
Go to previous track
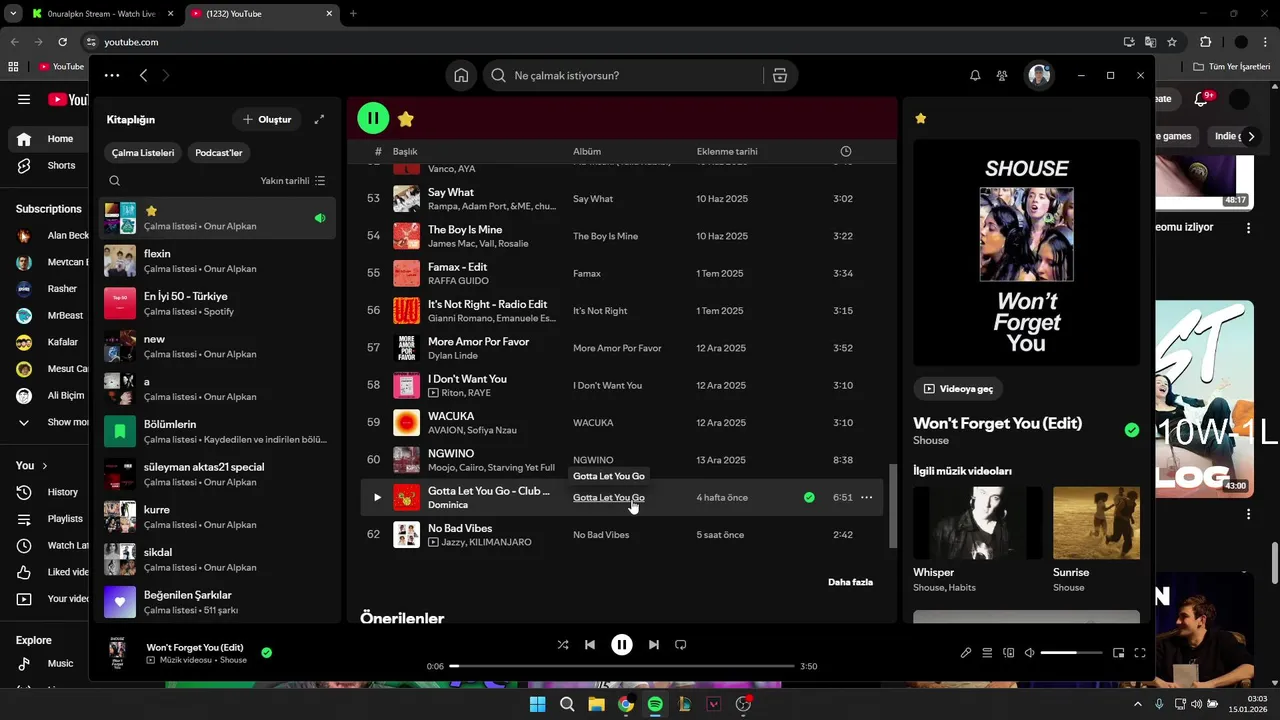point(590,645)
